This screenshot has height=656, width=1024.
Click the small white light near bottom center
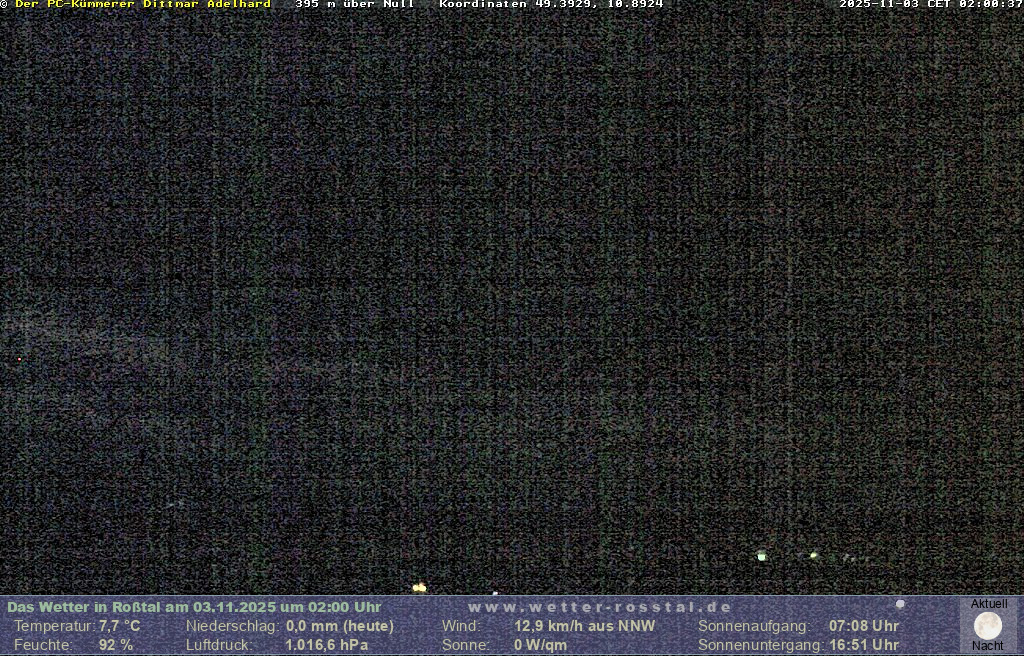click(x=495, y=593)
